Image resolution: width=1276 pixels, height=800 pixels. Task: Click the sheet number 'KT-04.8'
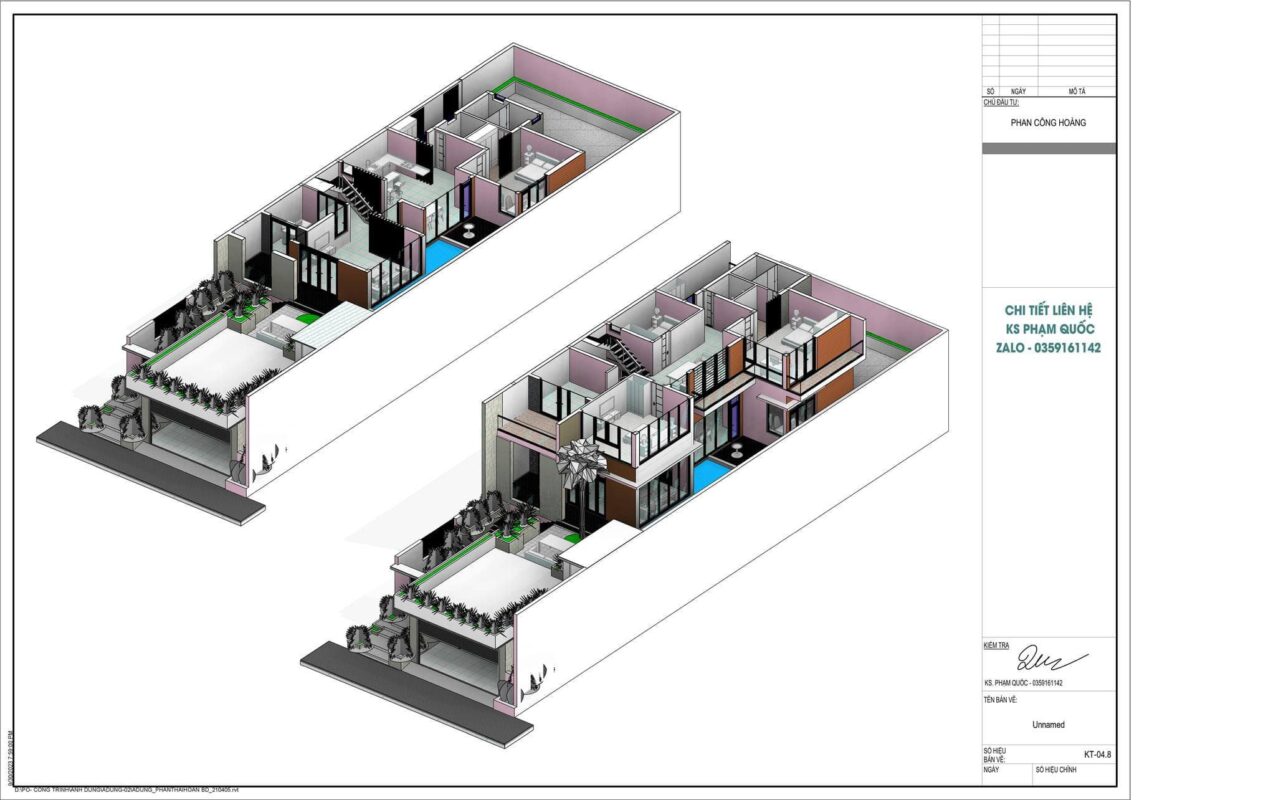tap(1096, 754)
